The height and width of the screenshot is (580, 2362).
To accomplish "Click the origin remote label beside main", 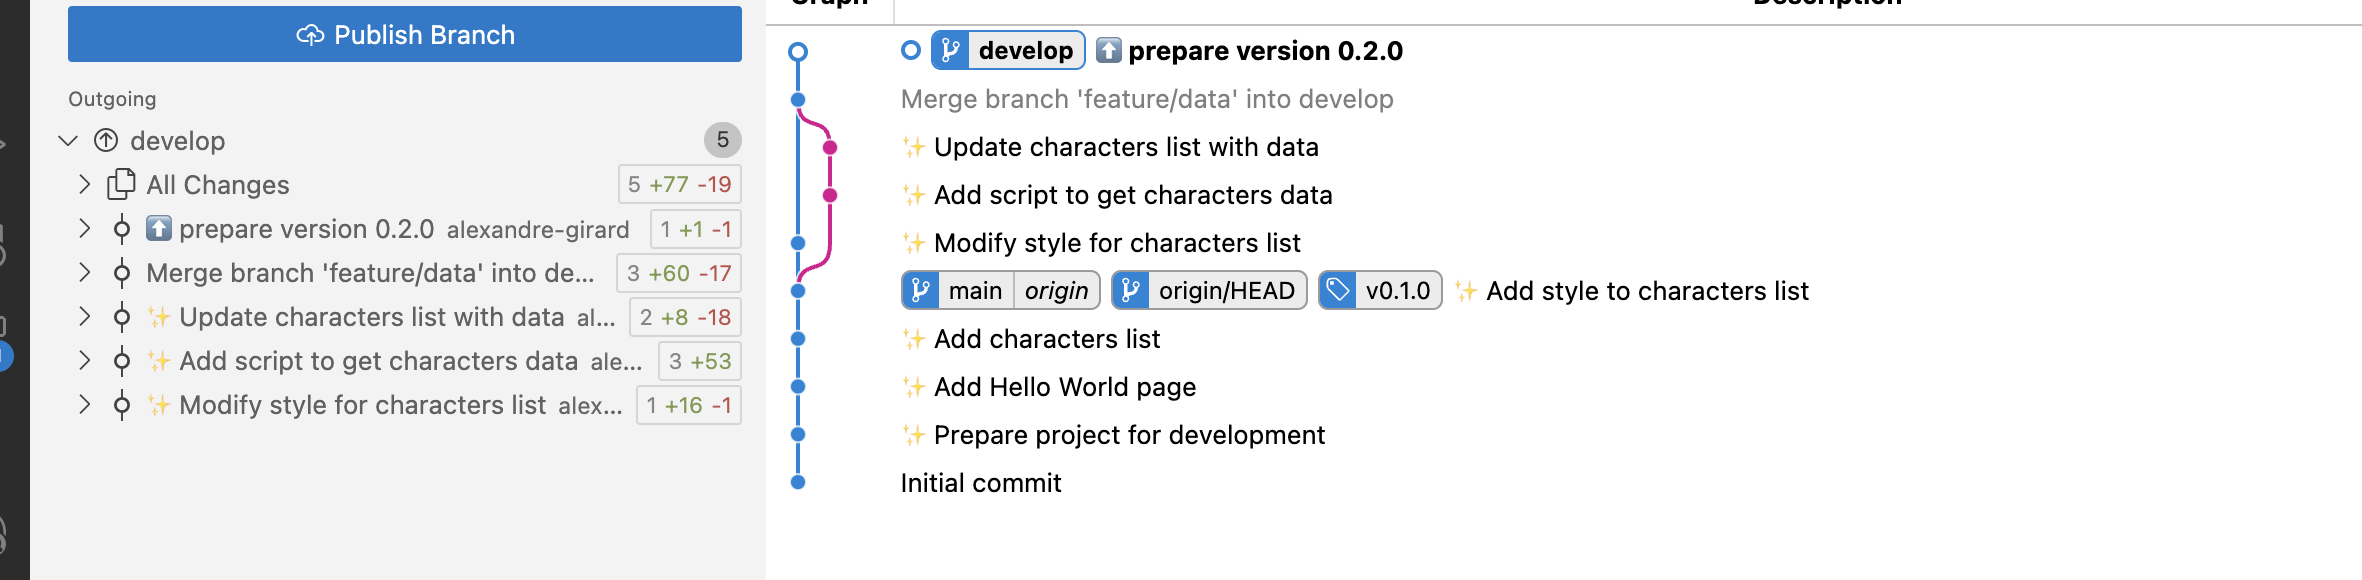I will click(x=1056, y=291).
